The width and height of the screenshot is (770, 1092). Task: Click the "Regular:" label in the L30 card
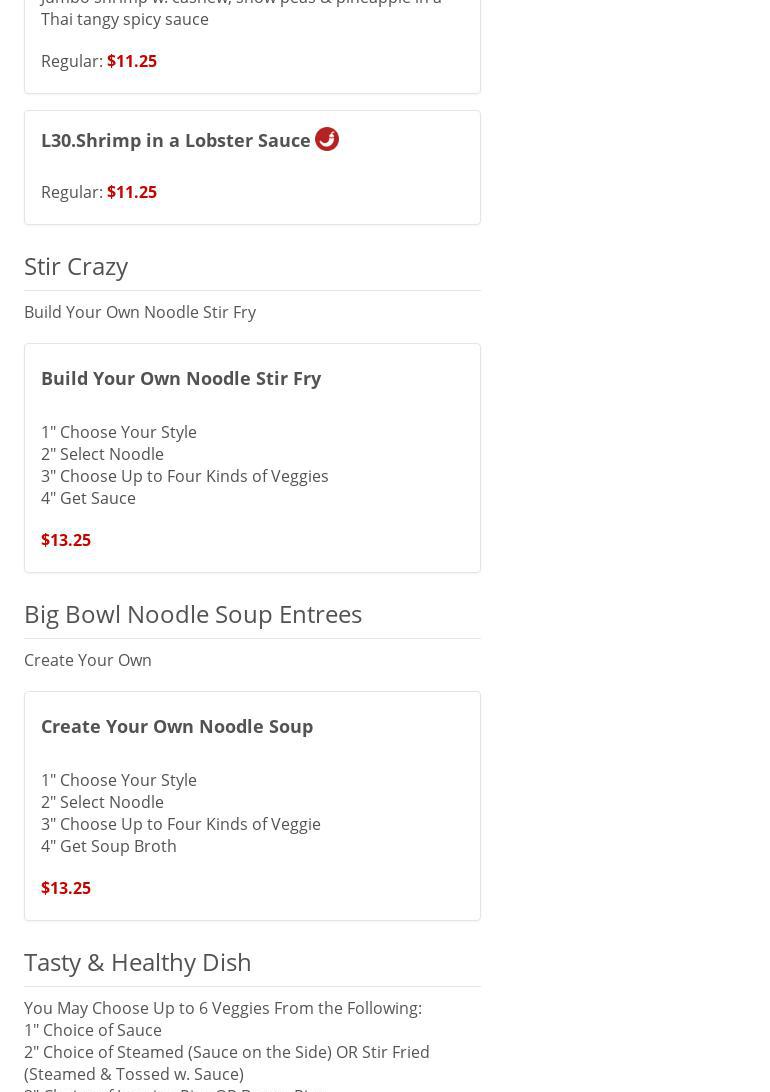[x=71, y=192]
